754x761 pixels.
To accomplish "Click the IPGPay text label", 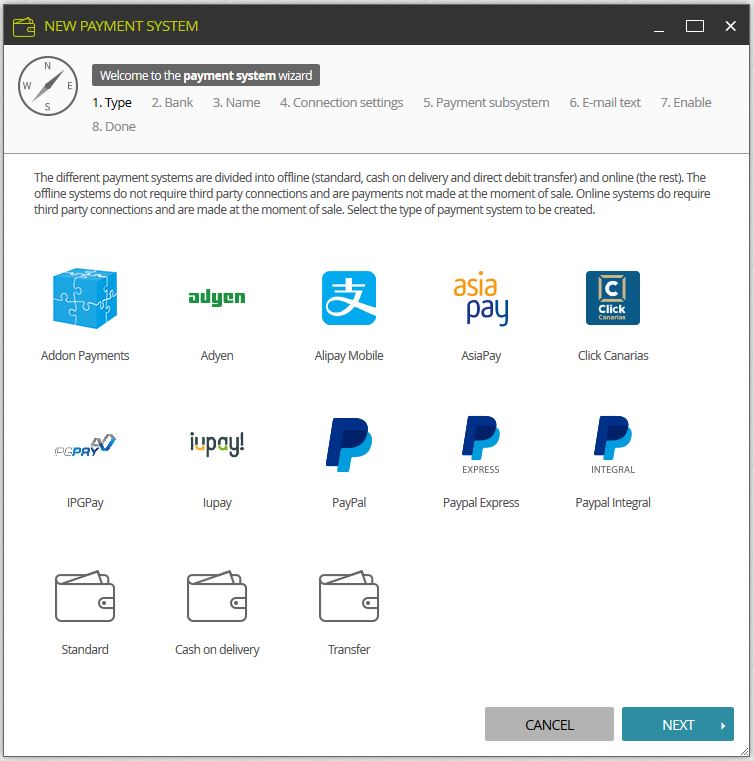I will tap(85, 503).
